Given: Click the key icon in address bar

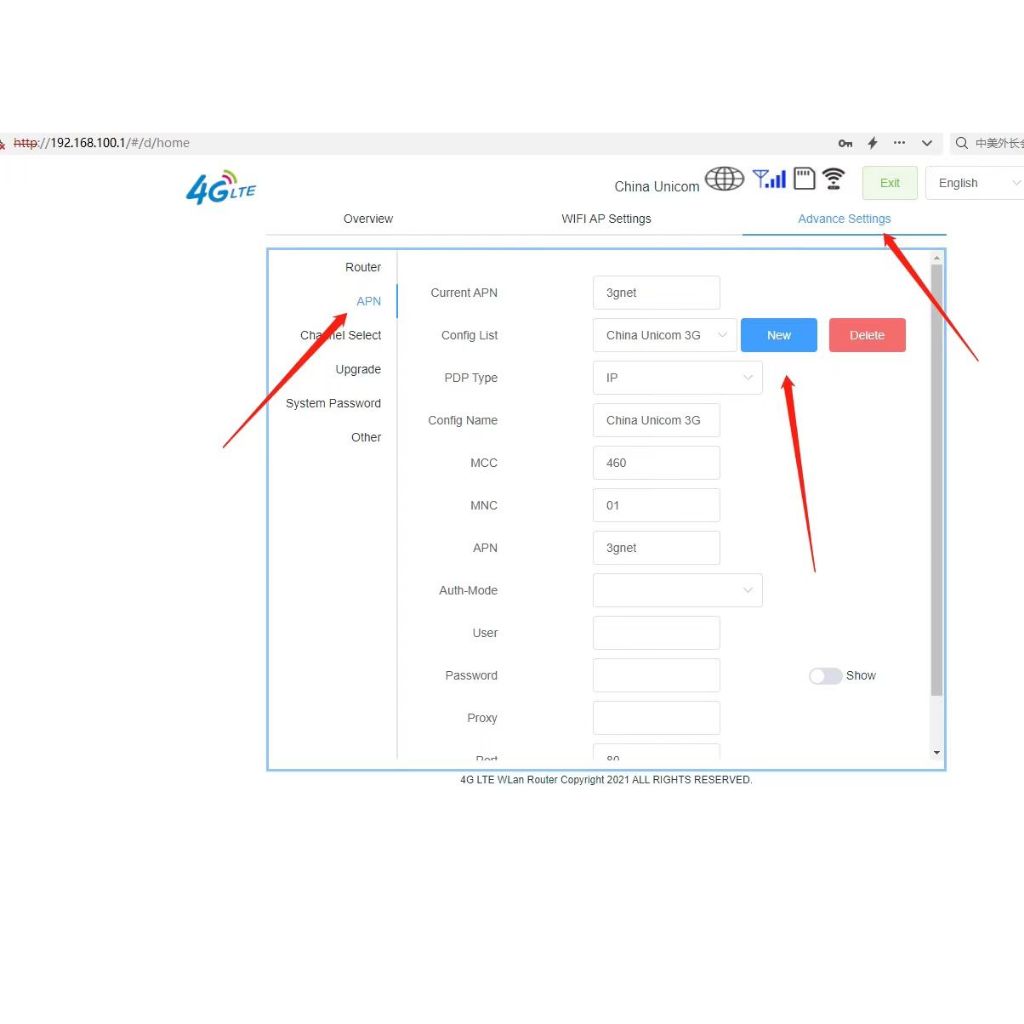Looking at the screenshot, I should click(845, 143).
